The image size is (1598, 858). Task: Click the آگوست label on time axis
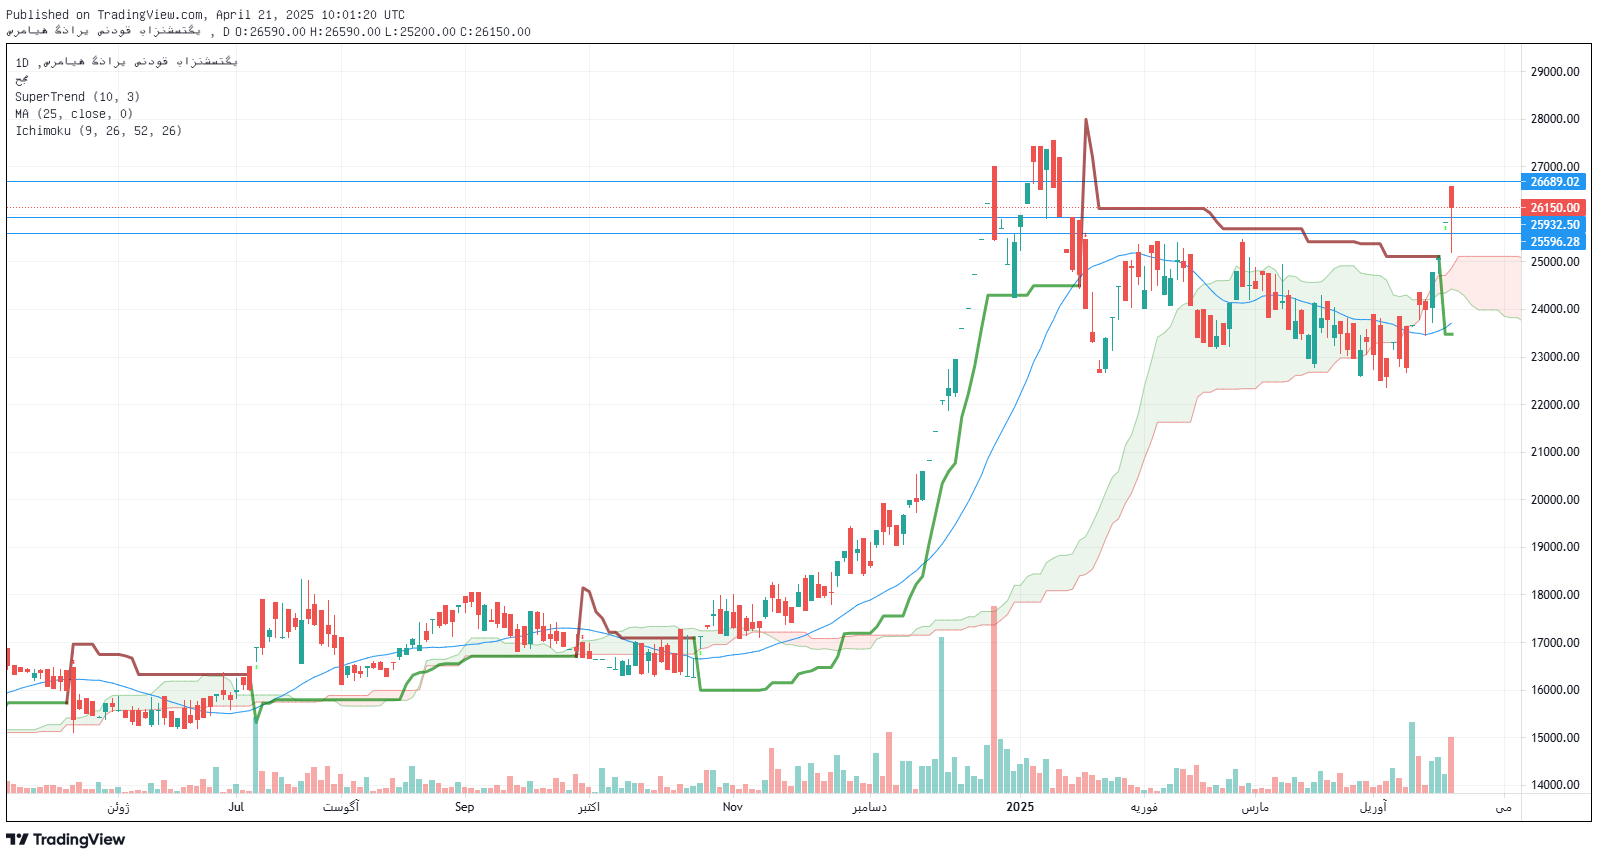(x=341, y=807)
